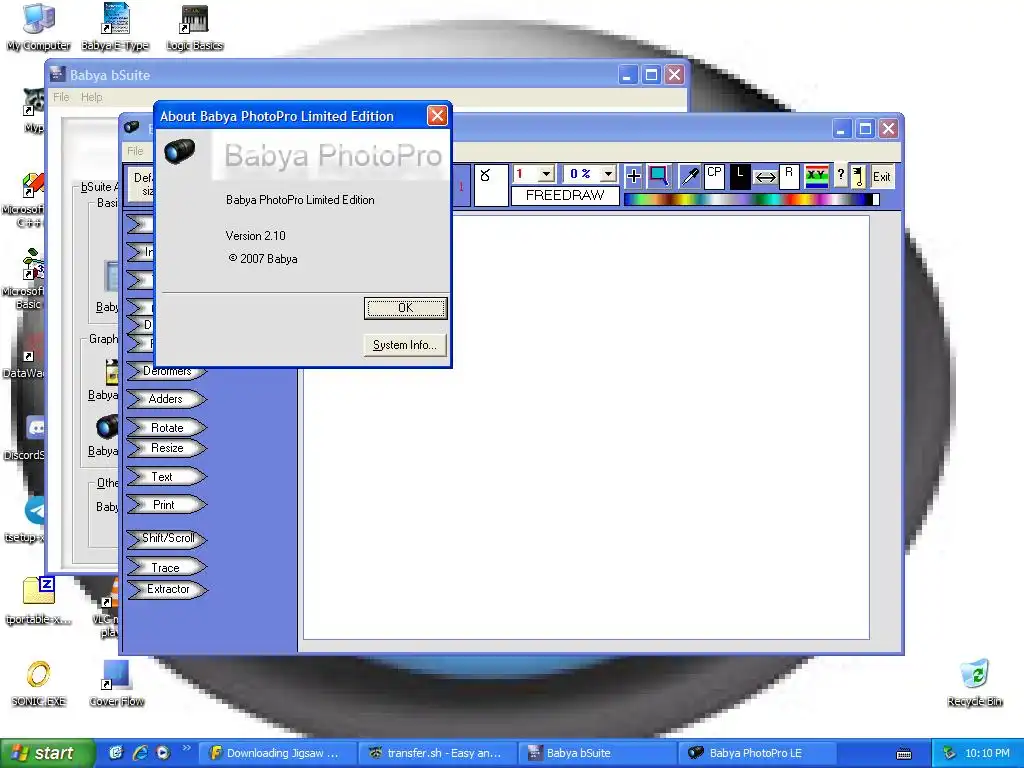Select the crosshair plus tool

click(x=633, y=176)
